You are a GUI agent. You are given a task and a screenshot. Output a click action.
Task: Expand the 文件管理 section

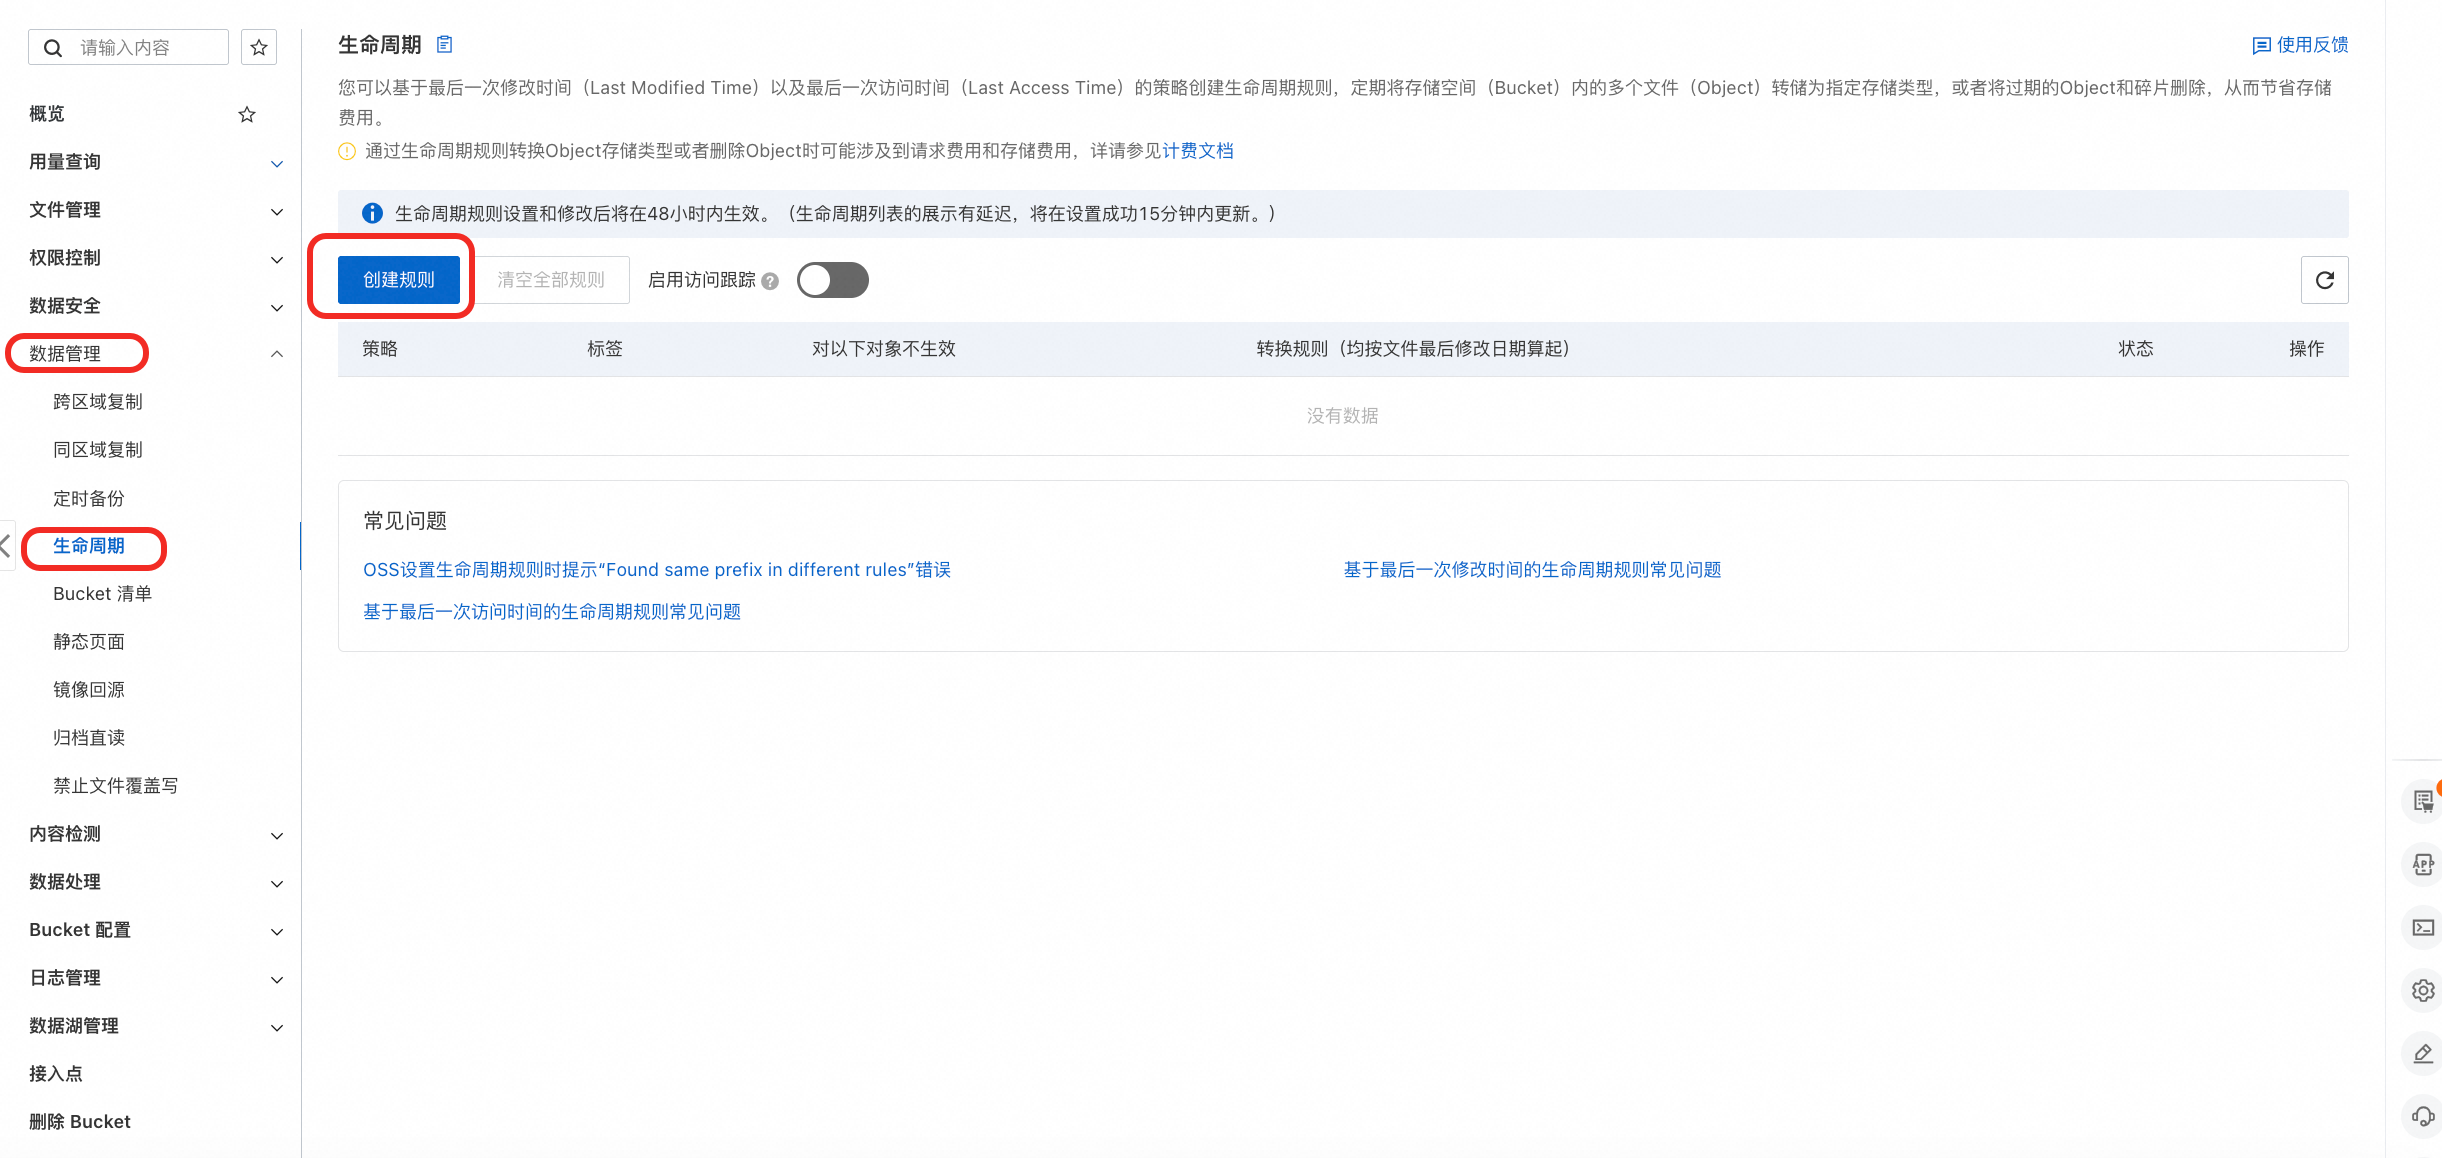[x=277, y=211]
